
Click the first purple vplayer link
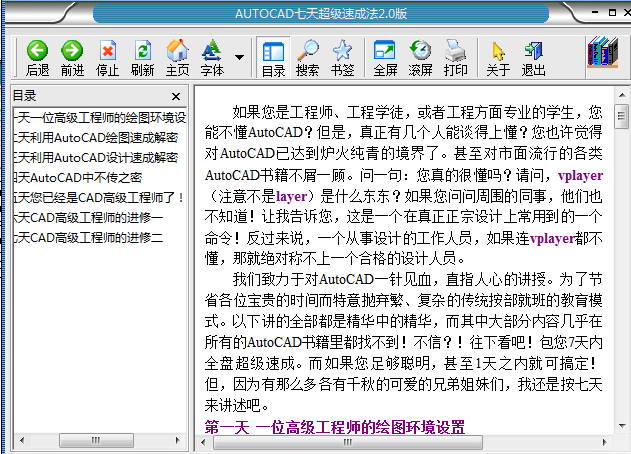[580, 176]
